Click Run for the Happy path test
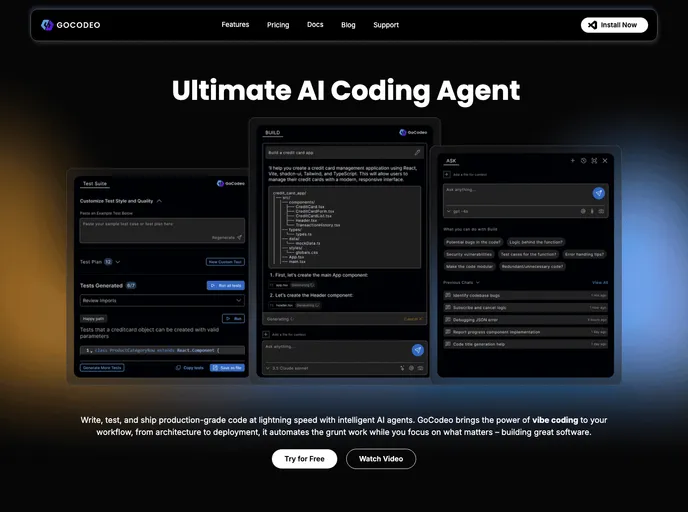Viewport: 688px width, 512px height. [x=233, y=319]
